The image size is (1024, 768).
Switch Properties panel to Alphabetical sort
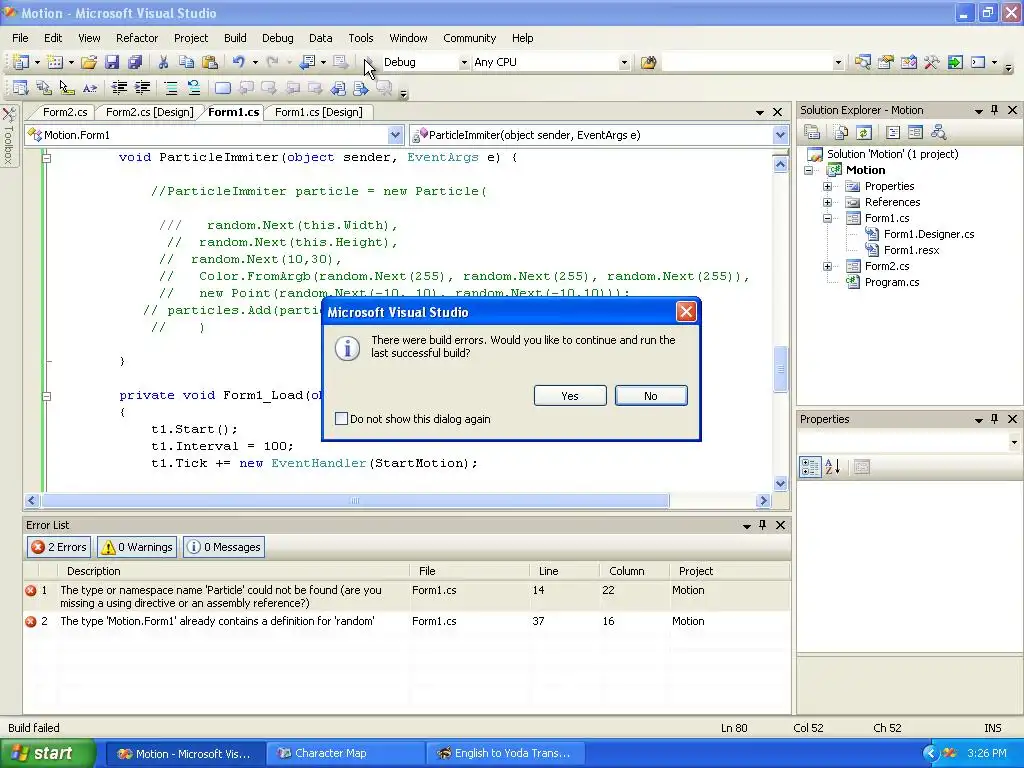[x=833, y=467]
